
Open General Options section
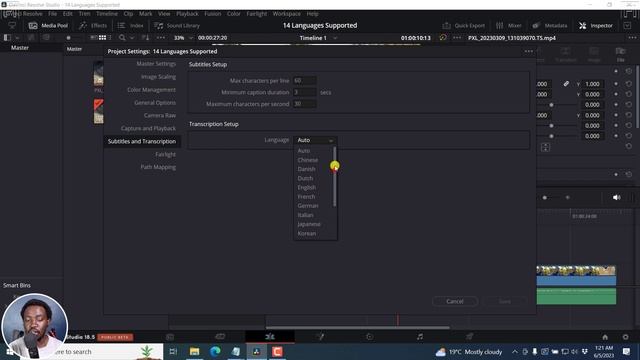[x=155, y=103]
